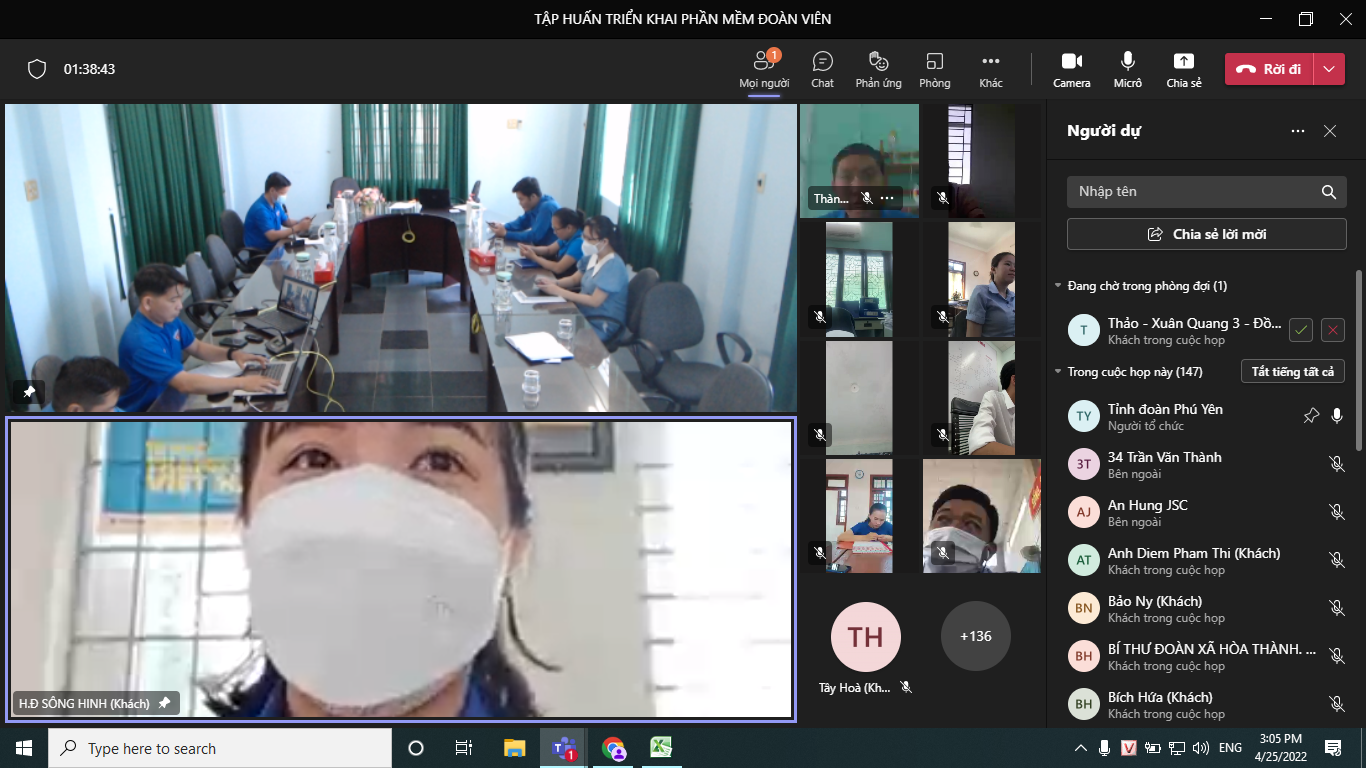The image size is (1366, 768).
Task: Click the Chia sẻ lời mời button
Action: click(1206, 234)
